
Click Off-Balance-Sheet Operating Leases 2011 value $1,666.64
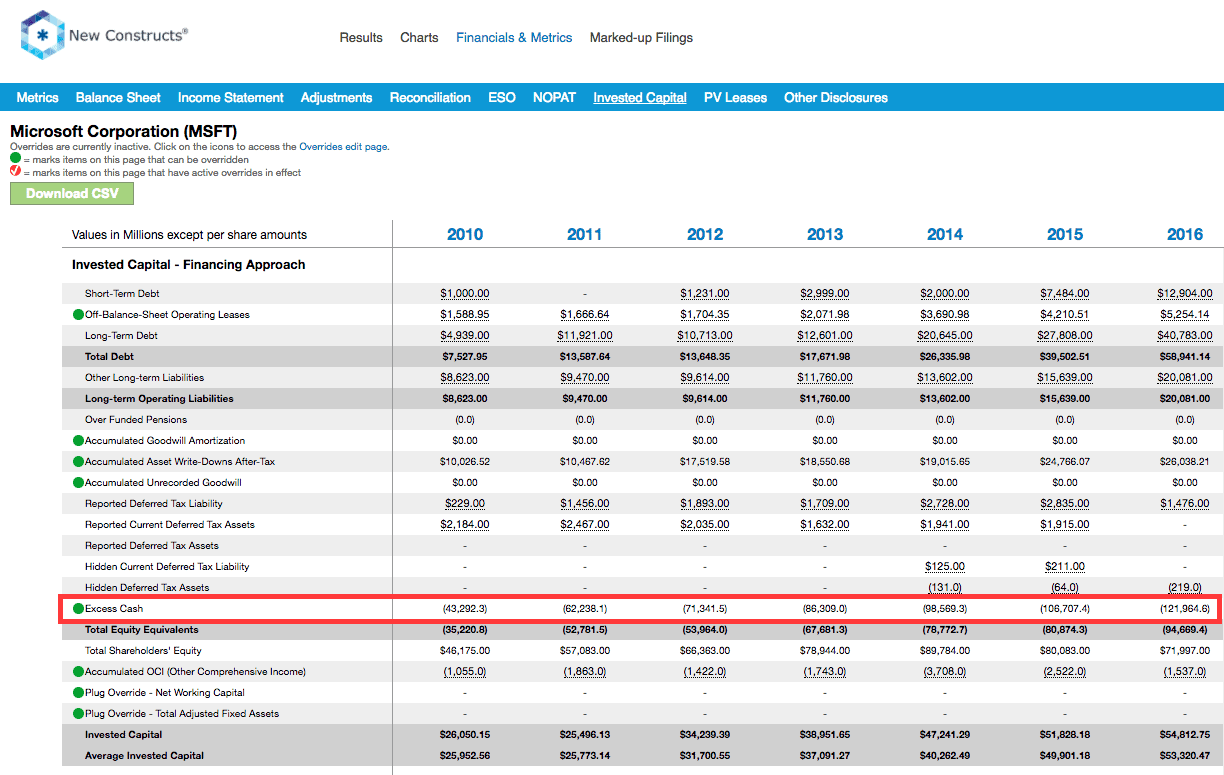tap(585, 315)
